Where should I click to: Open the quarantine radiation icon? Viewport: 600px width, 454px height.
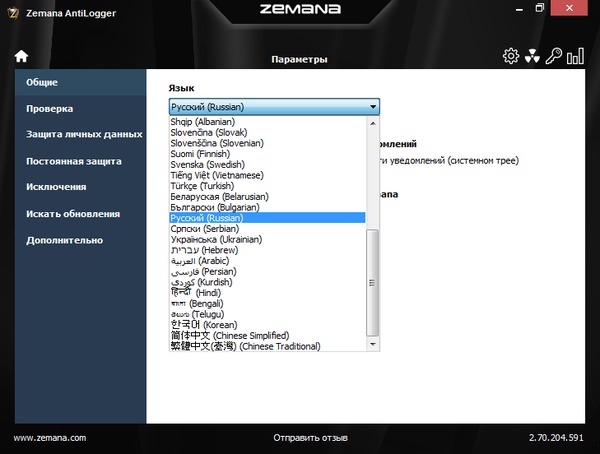[532, 56]
